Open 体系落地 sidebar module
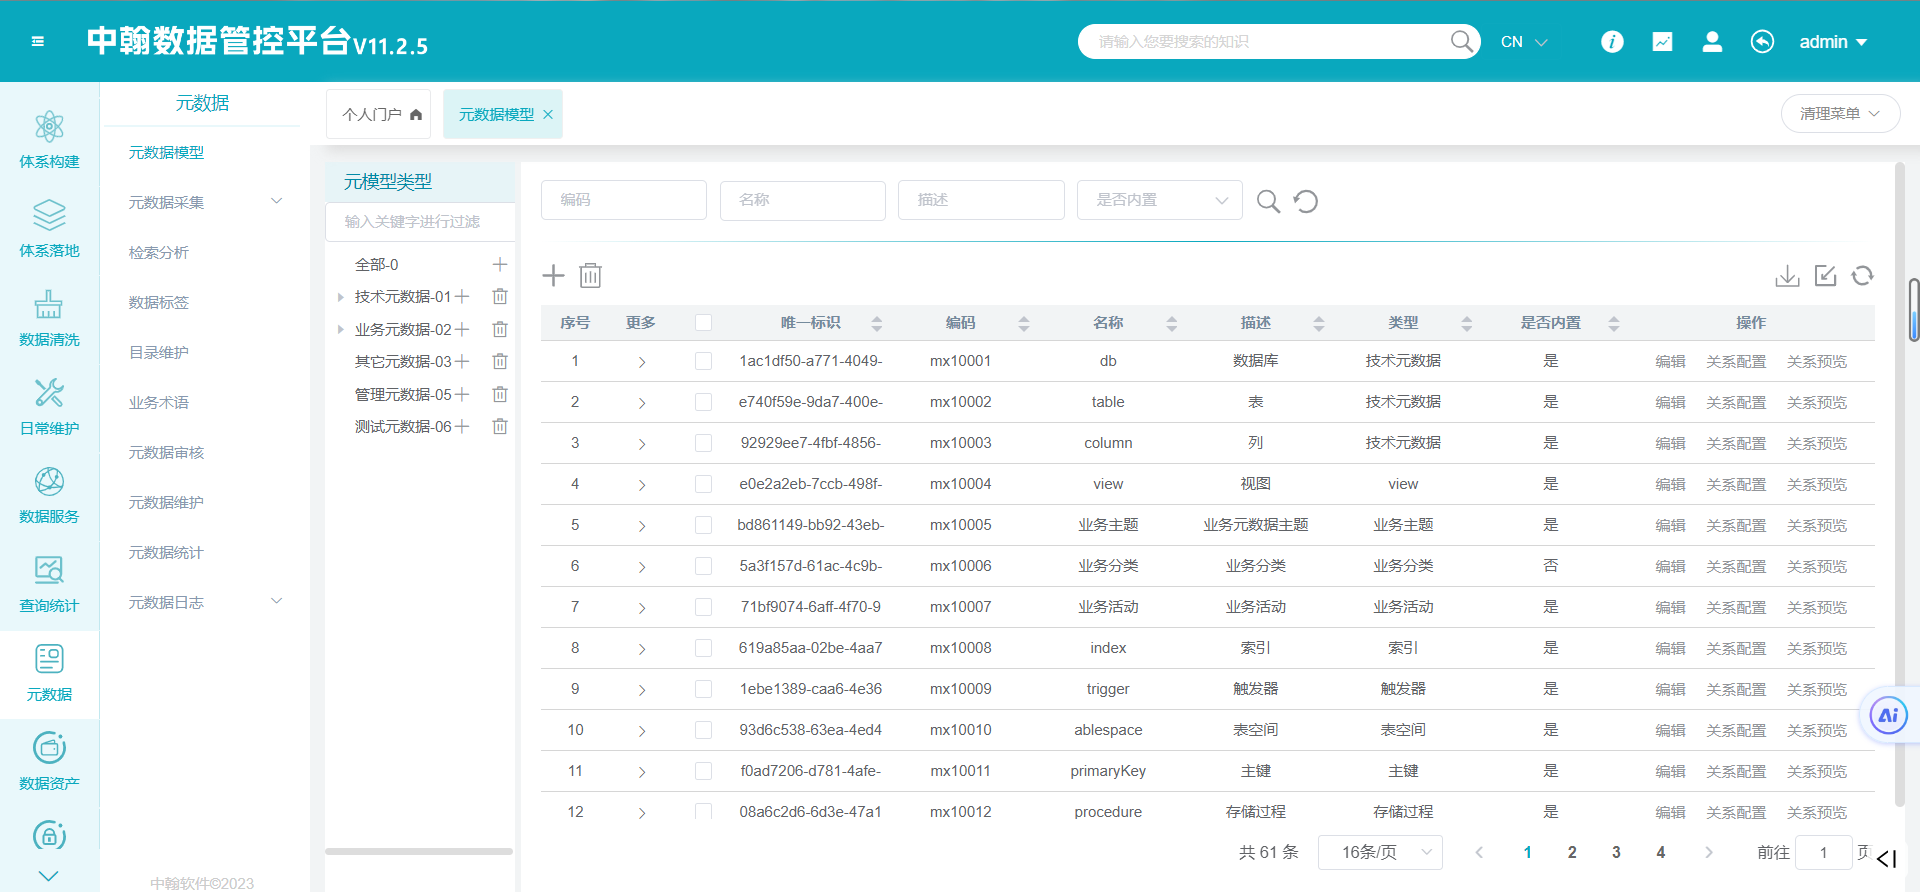Viewport: 1920px width, 892px height. tap(49, 228)
